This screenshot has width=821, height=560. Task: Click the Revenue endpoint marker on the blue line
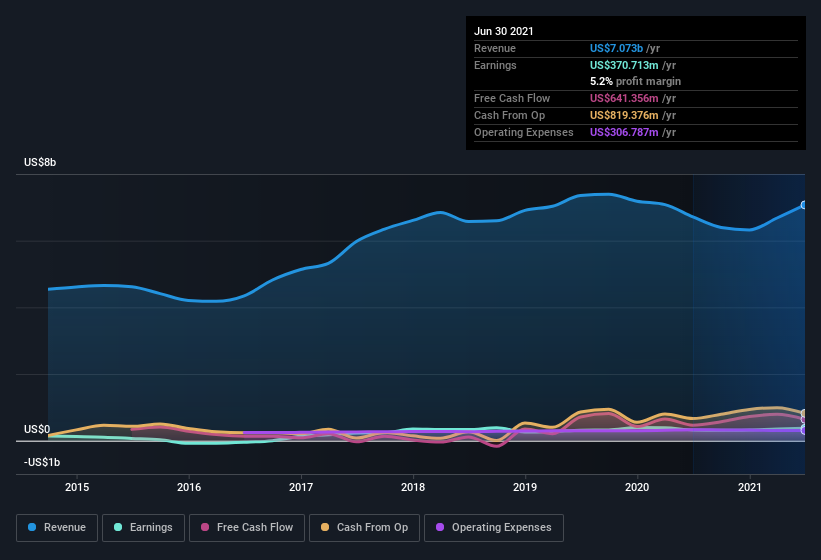(804, 205)
